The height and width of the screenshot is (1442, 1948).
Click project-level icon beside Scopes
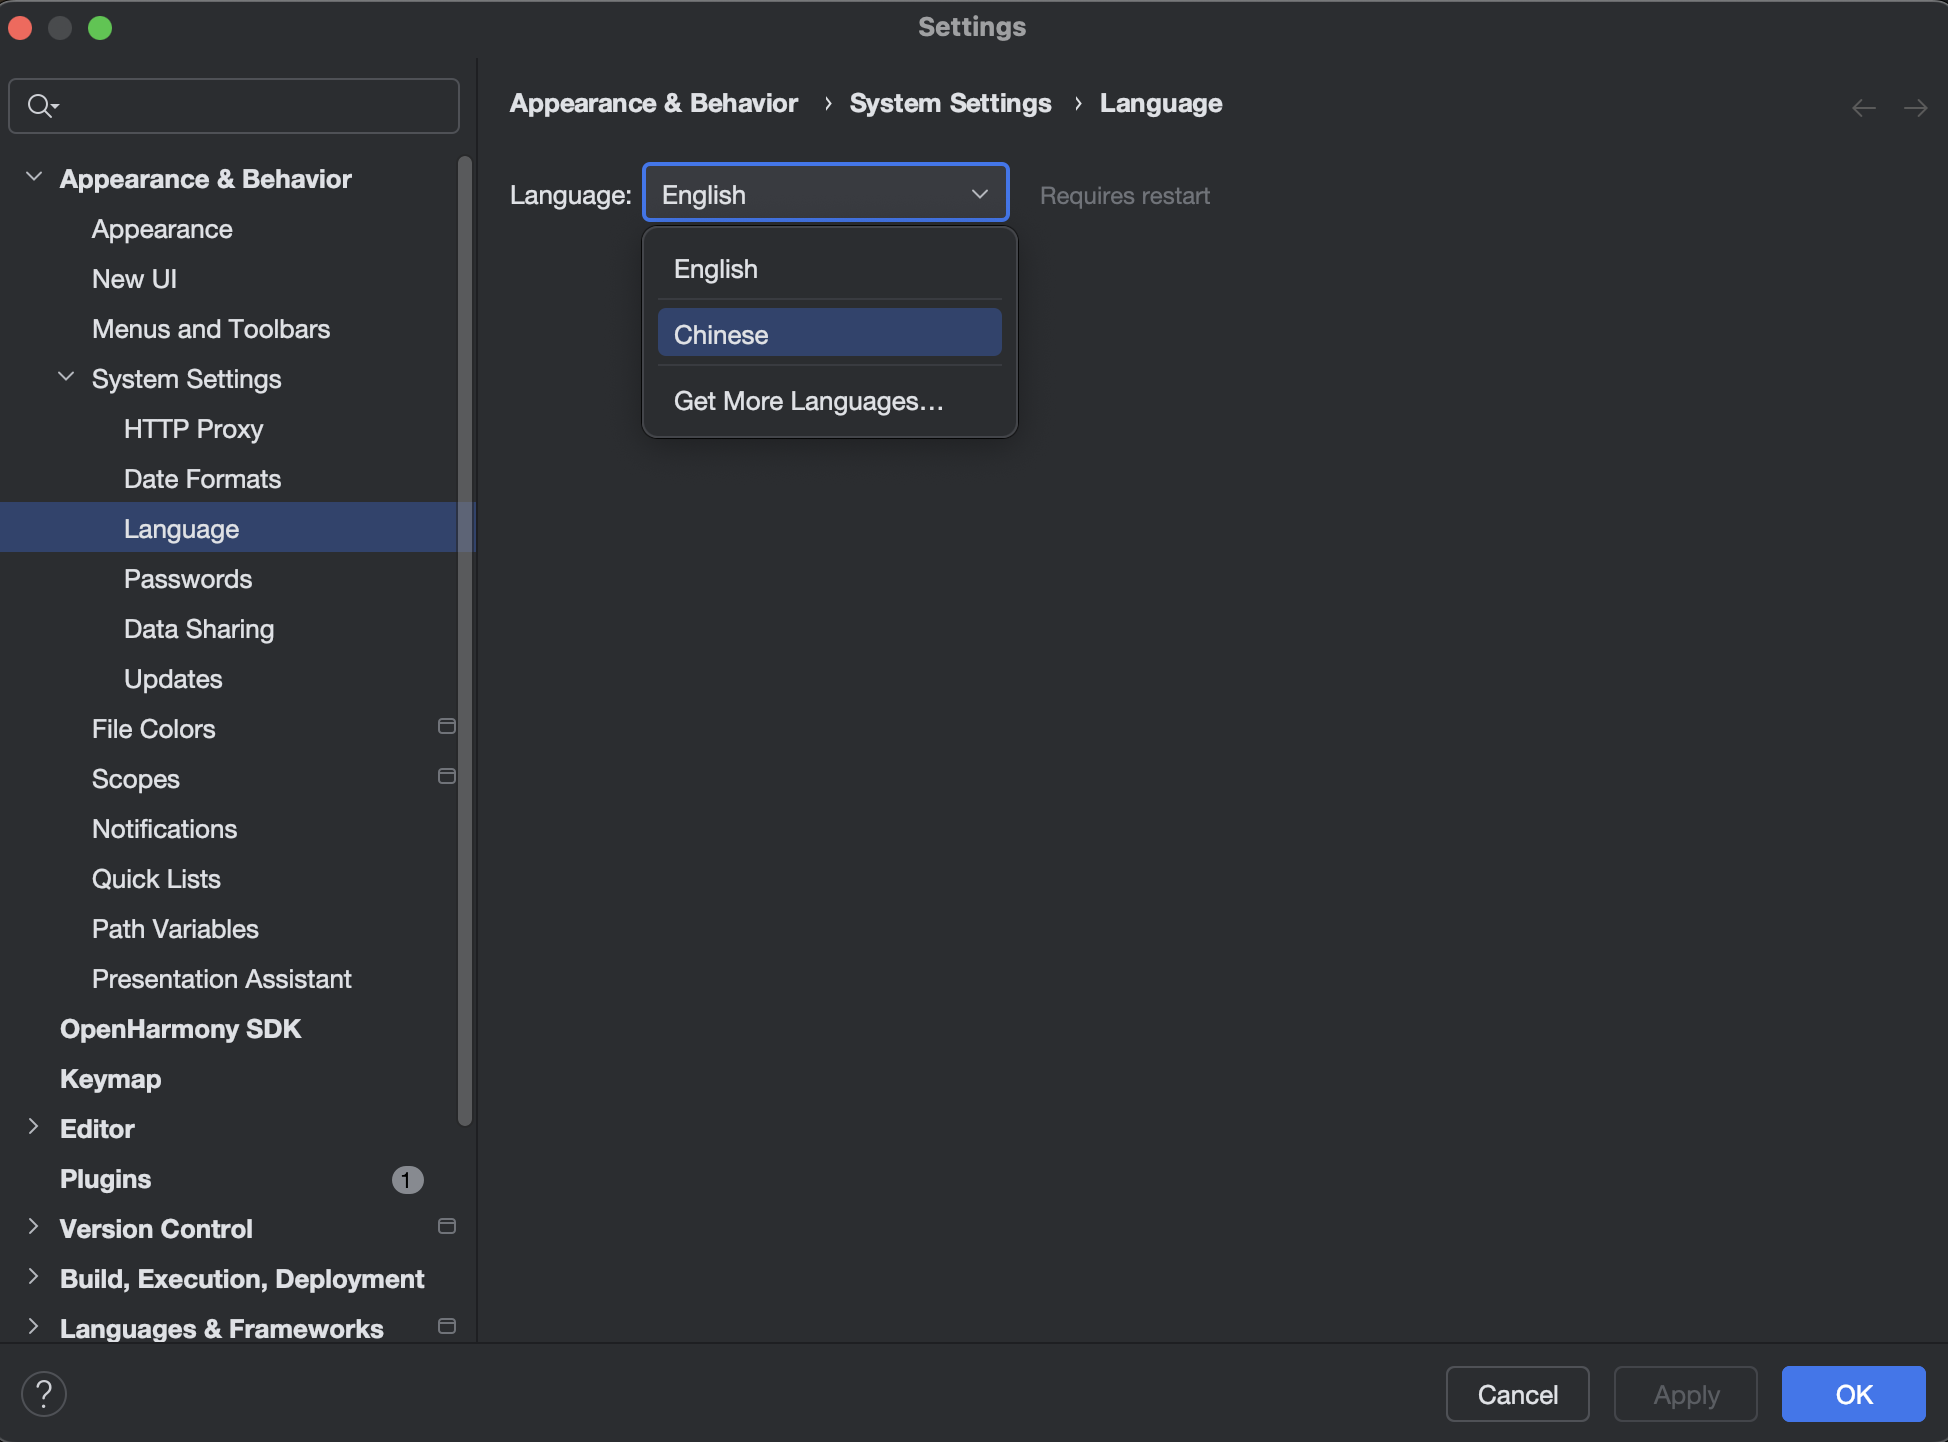click(447, 777)
